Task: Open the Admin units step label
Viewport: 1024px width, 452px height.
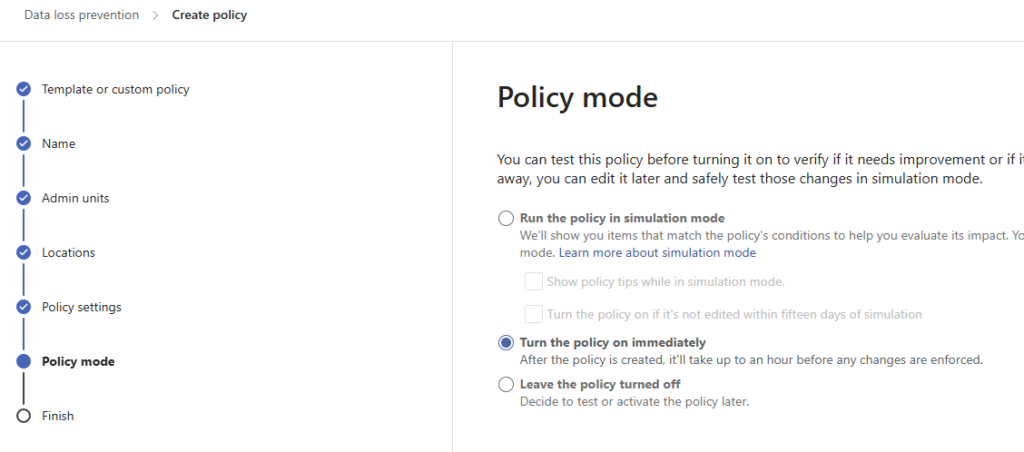Action: 76,198
